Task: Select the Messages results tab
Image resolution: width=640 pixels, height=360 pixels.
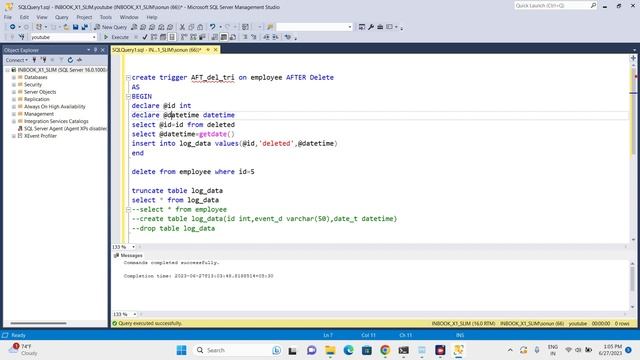Action: click(128, 256)
